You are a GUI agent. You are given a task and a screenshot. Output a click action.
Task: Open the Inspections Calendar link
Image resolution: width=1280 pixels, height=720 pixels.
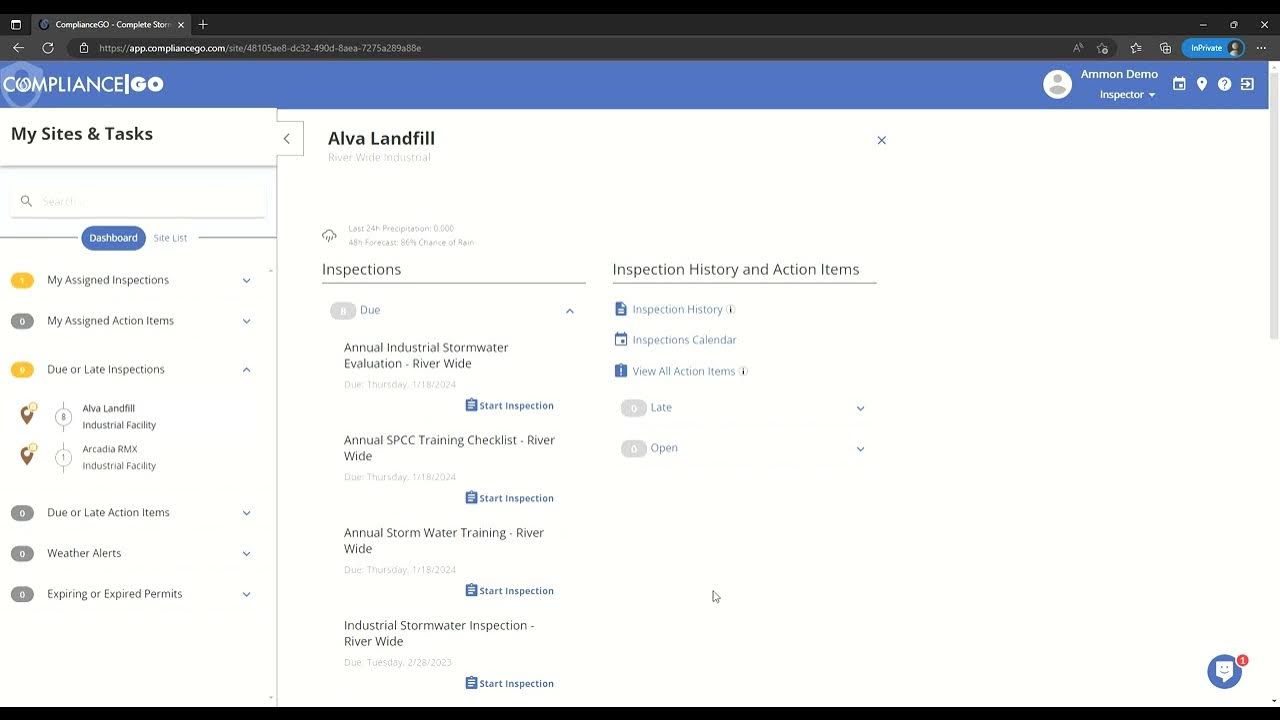click(x=684, y=340)
